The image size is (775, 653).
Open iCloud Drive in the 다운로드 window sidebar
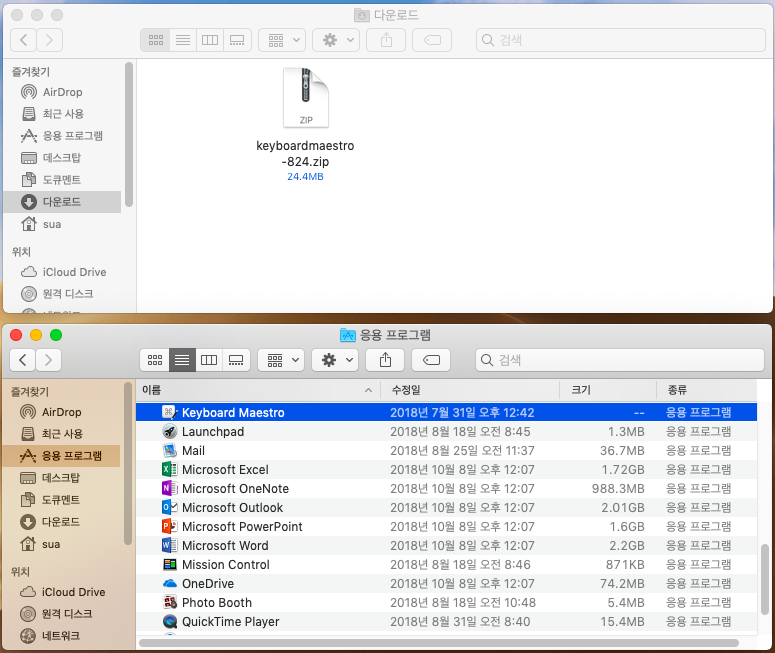click(x=62, y=272)
